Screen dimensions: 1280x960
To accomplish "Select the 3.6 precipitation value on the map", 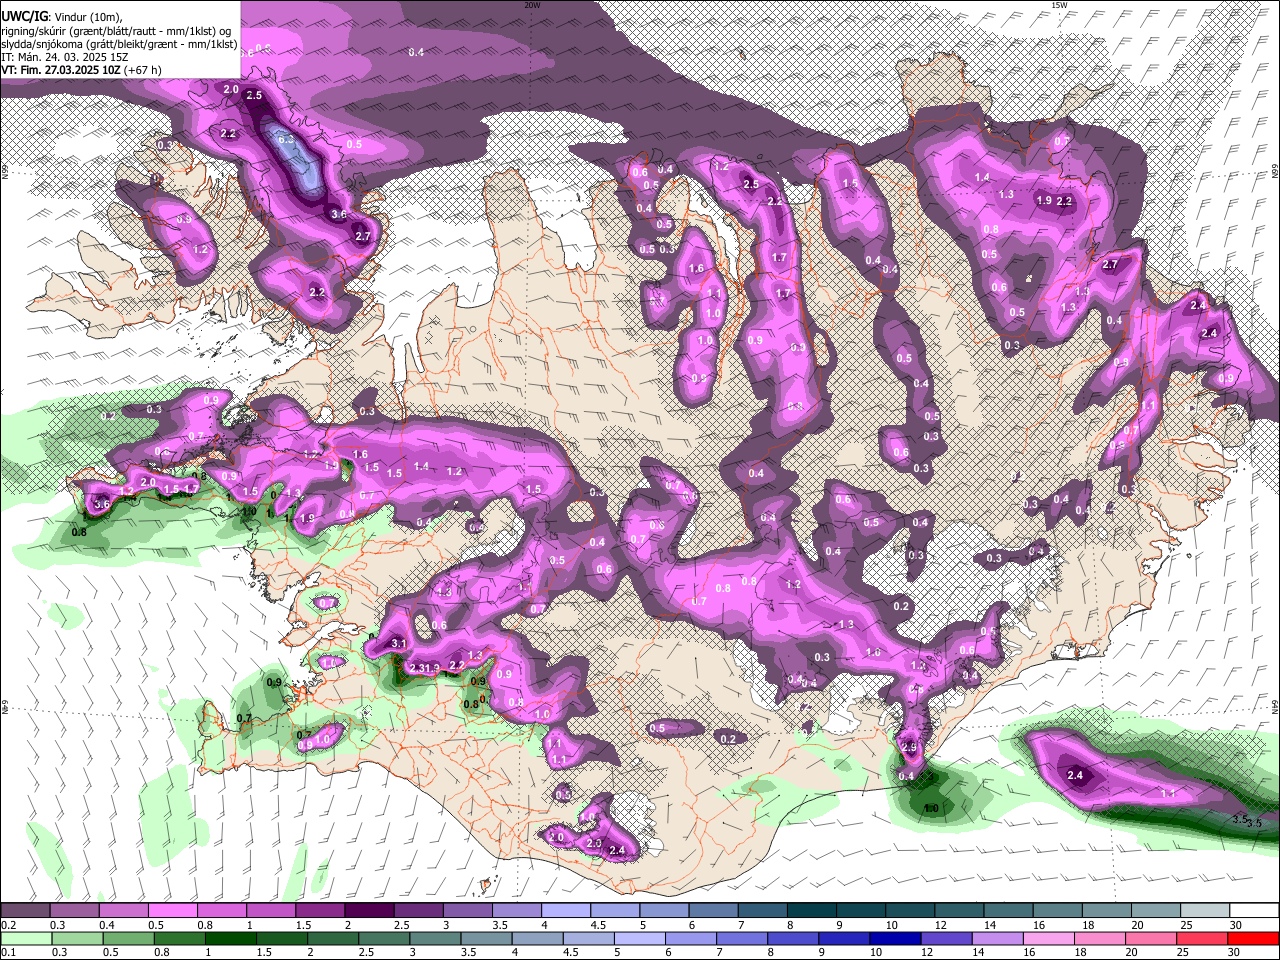I will click(x=338, y=214).
